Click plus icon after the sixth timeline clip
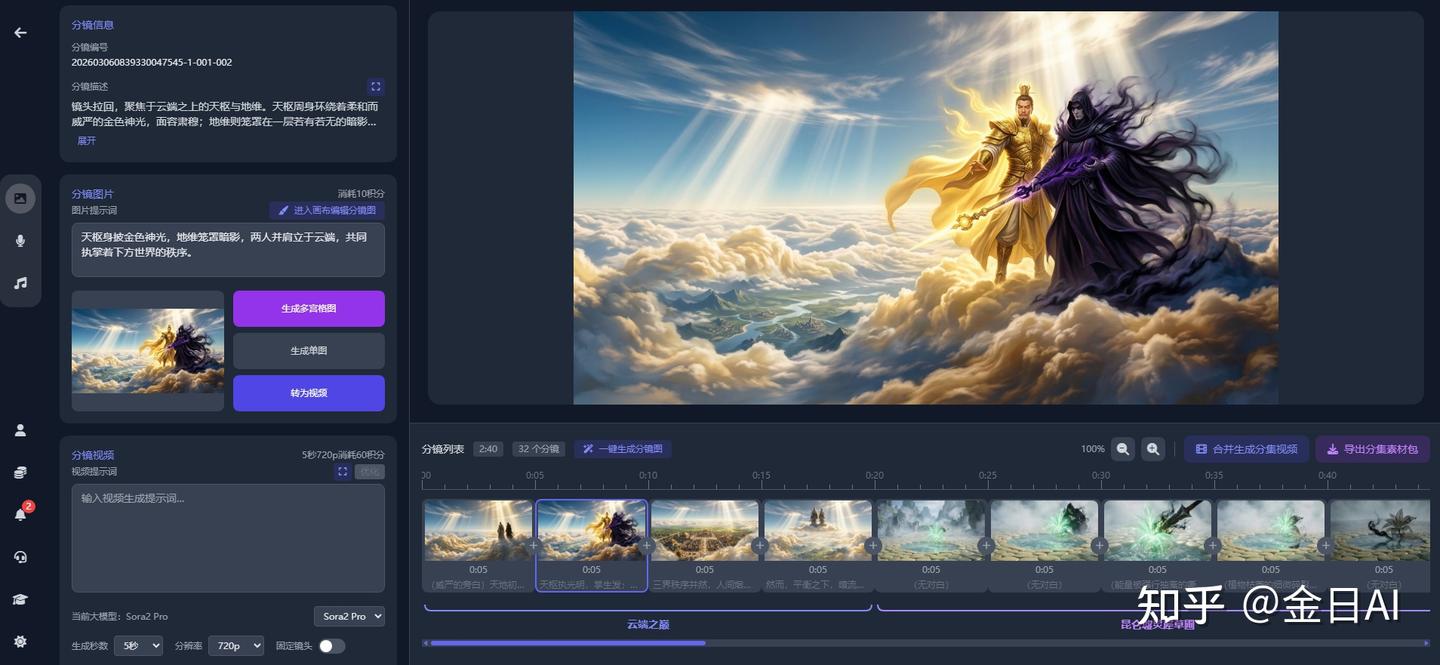 pyautogui.click(x=1099, y=545)
